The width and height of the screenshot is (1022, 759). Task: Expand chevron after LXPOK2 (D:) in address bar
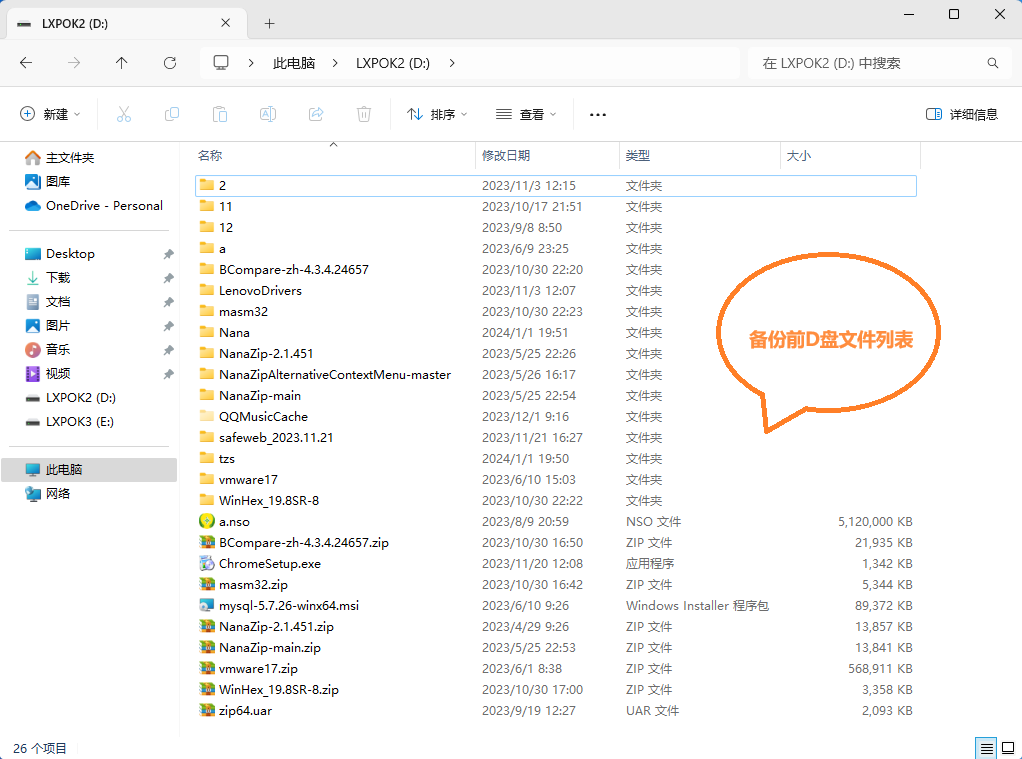452,63
